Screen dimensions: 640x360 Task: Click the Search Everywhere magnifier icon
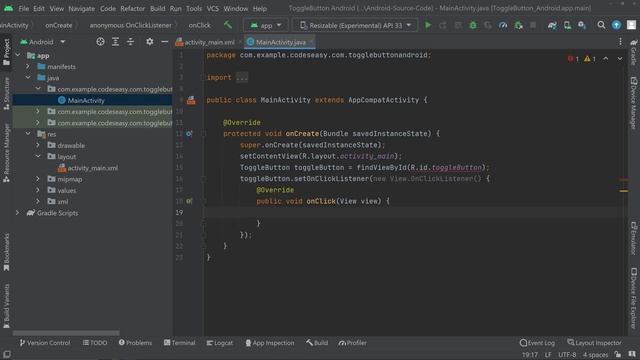pos(601,25)
